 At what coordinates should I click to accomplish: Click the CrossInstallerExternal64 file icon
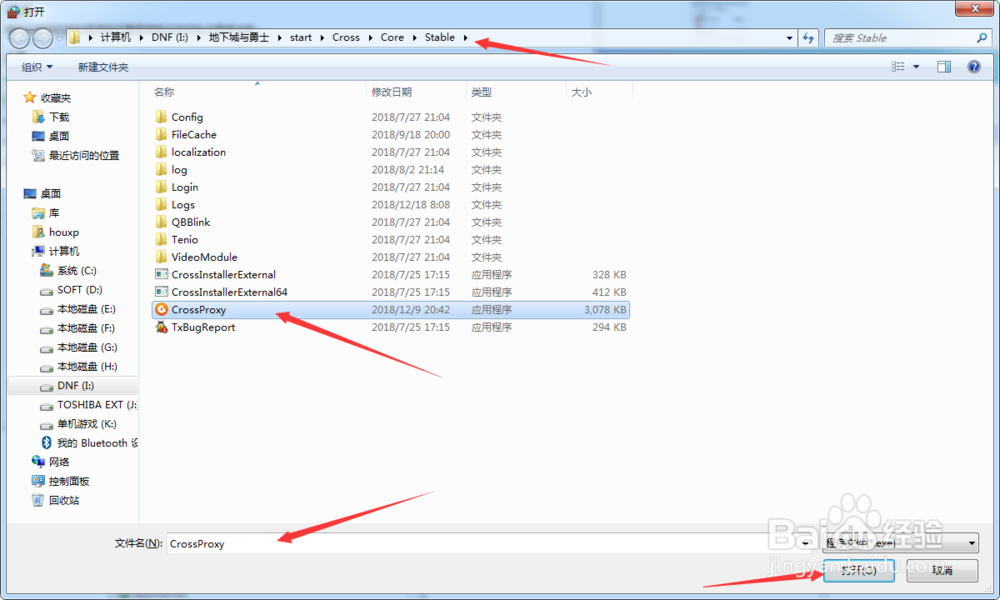pyautogui.click(x=161, y=292)
